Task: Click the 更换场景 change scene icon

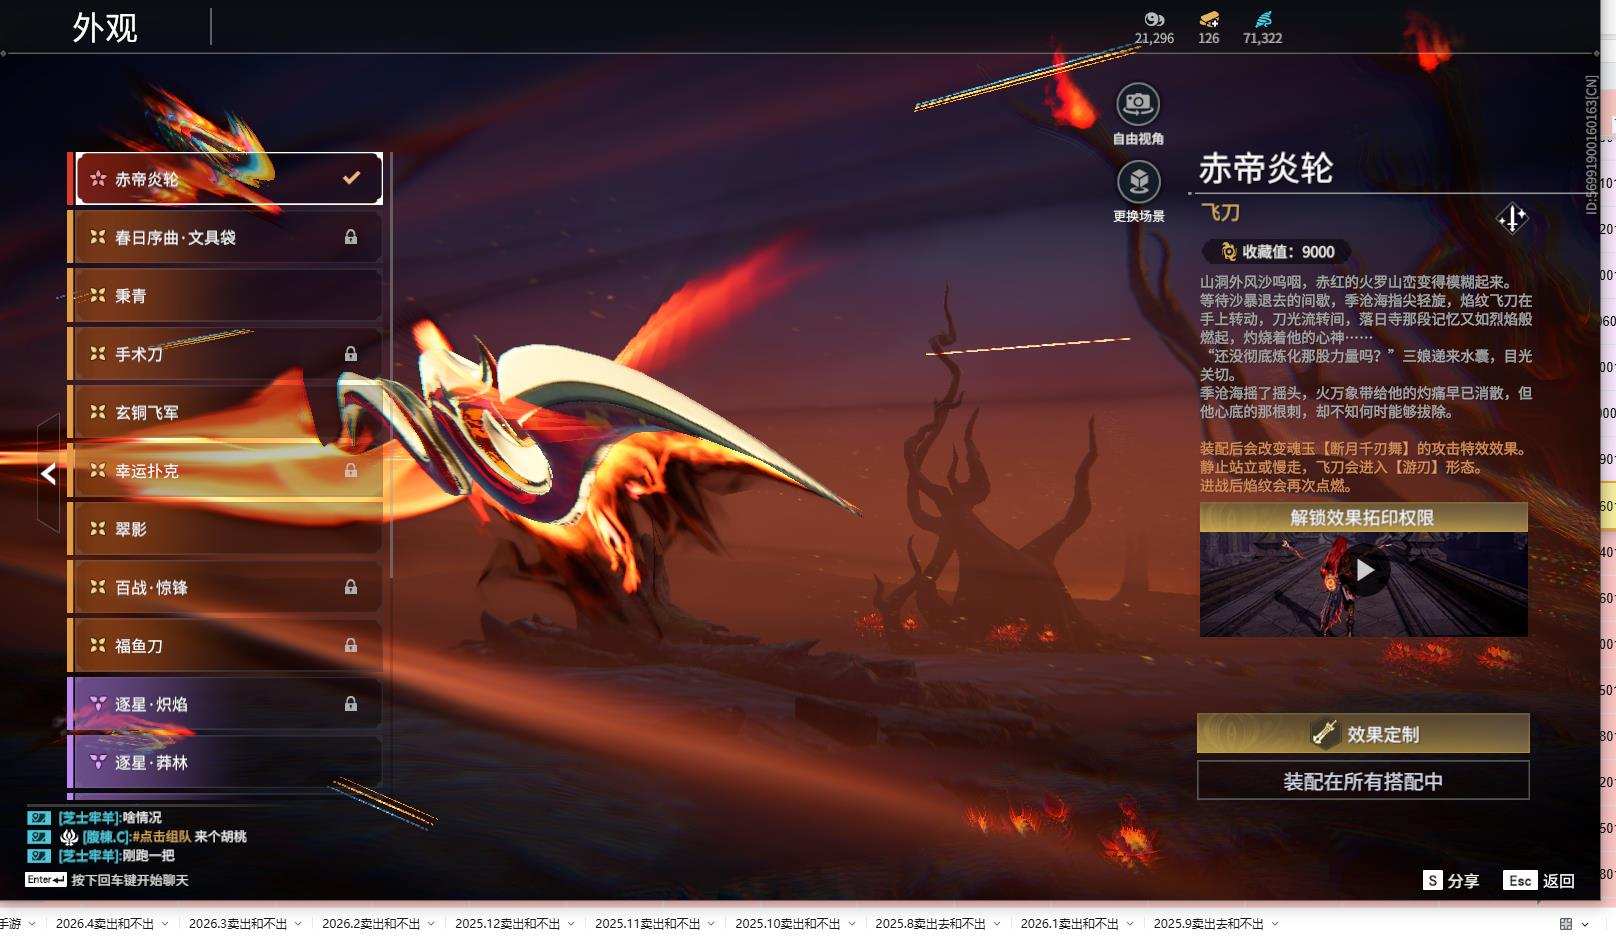Action: [x=1138, y=182]
